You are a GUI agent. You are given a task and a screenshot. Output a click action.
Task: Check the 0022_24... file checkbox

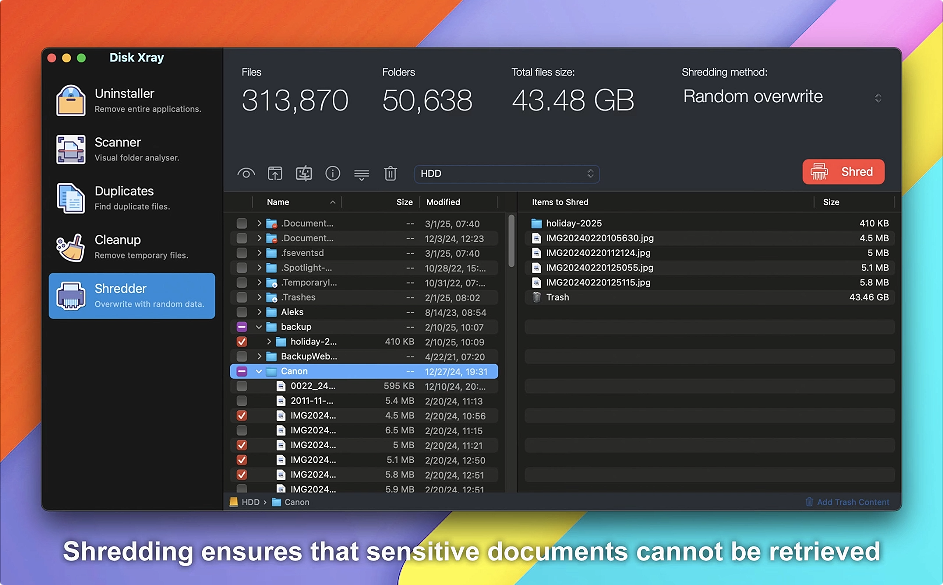pyautogui.click(x=242, y=386)
